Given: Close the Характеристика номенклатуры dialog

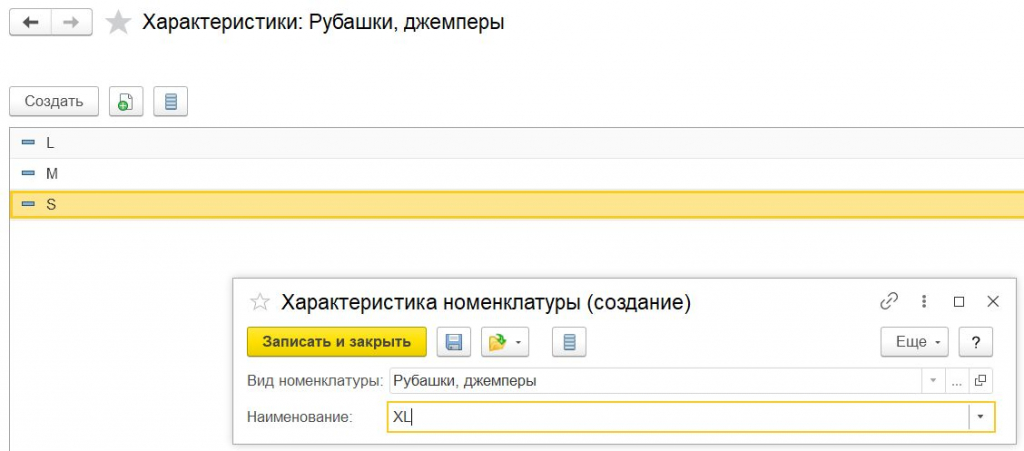Looking at the screenshot, I should [x=993, y=302].
